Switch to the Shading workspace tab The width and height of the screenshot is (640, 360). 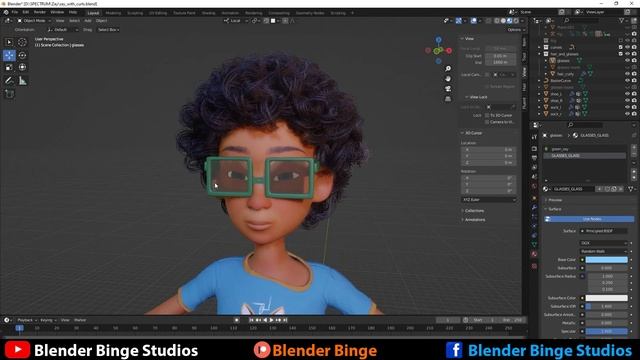click(x=208, y=13)
